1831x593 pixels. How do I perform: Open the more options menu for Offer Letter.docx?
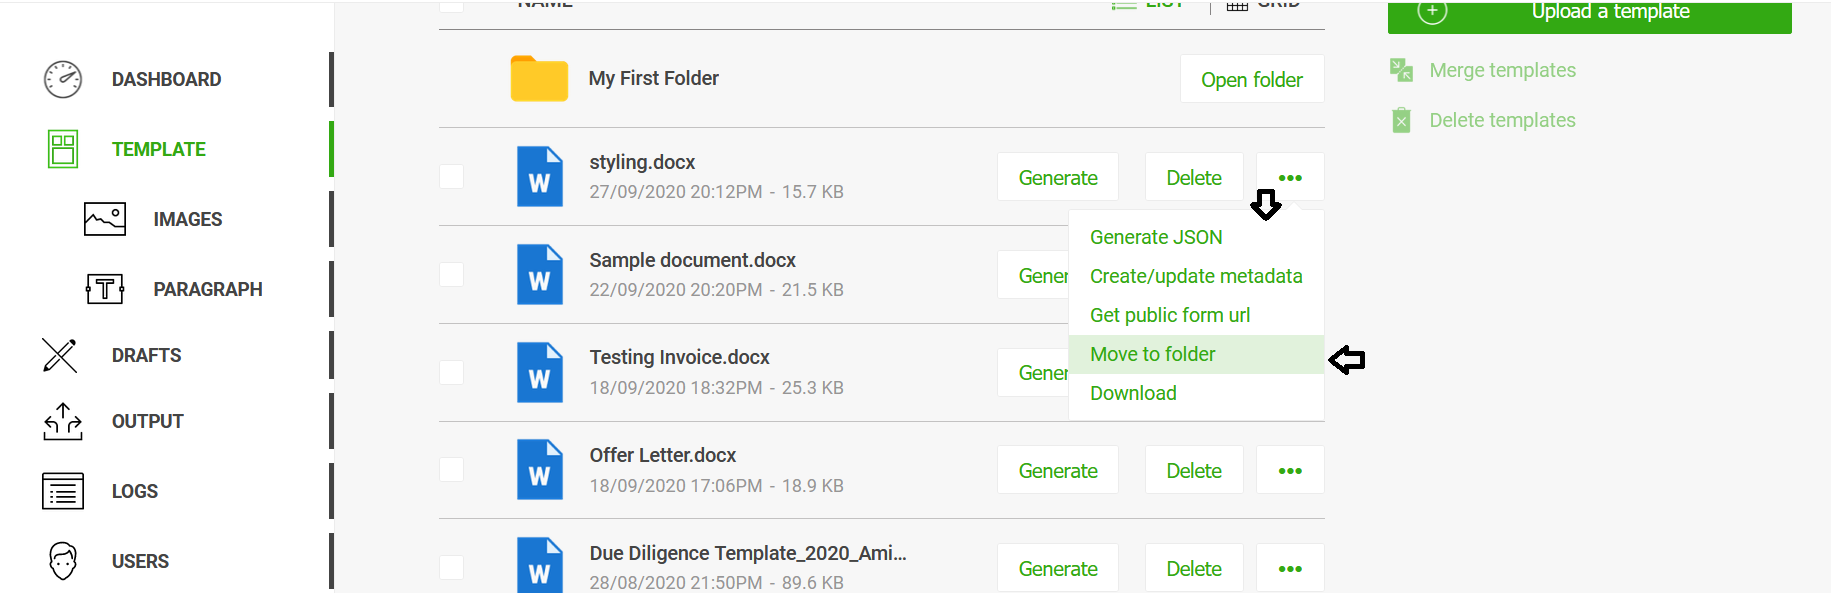pos(1290,471)
